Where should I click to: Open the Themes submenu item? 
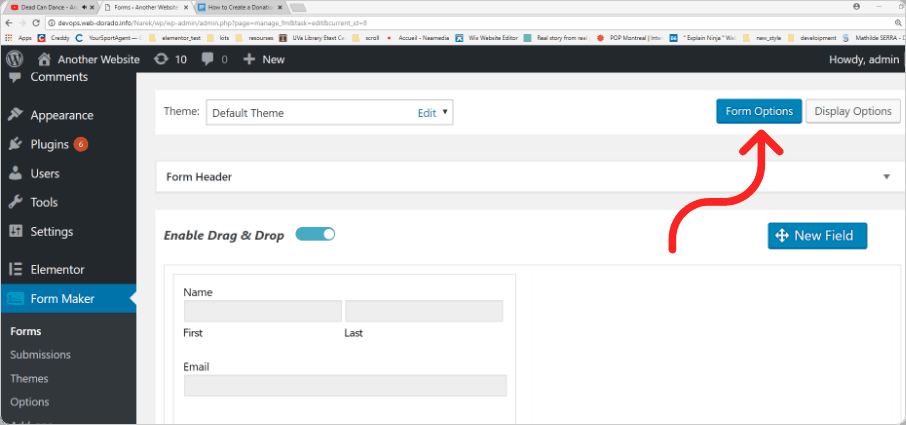click(x=29, y=378)
